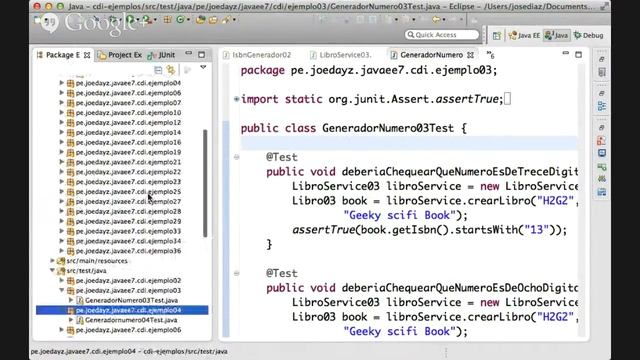This screenshot has height=360, width=640.
Task: Select package pe.joedayz.javaee7.cdi.ejemplo21
Action: click(x=128, y=162)
